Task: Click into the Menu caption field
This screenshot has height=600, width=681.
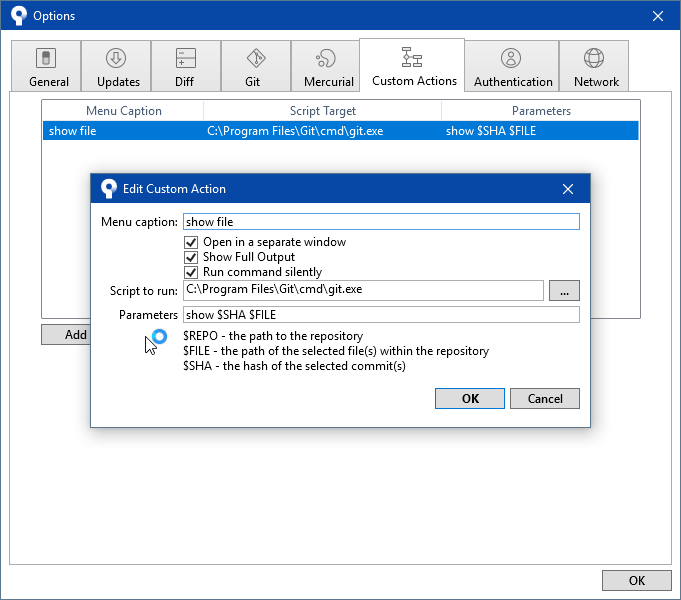Action: [x=381, y=222]
